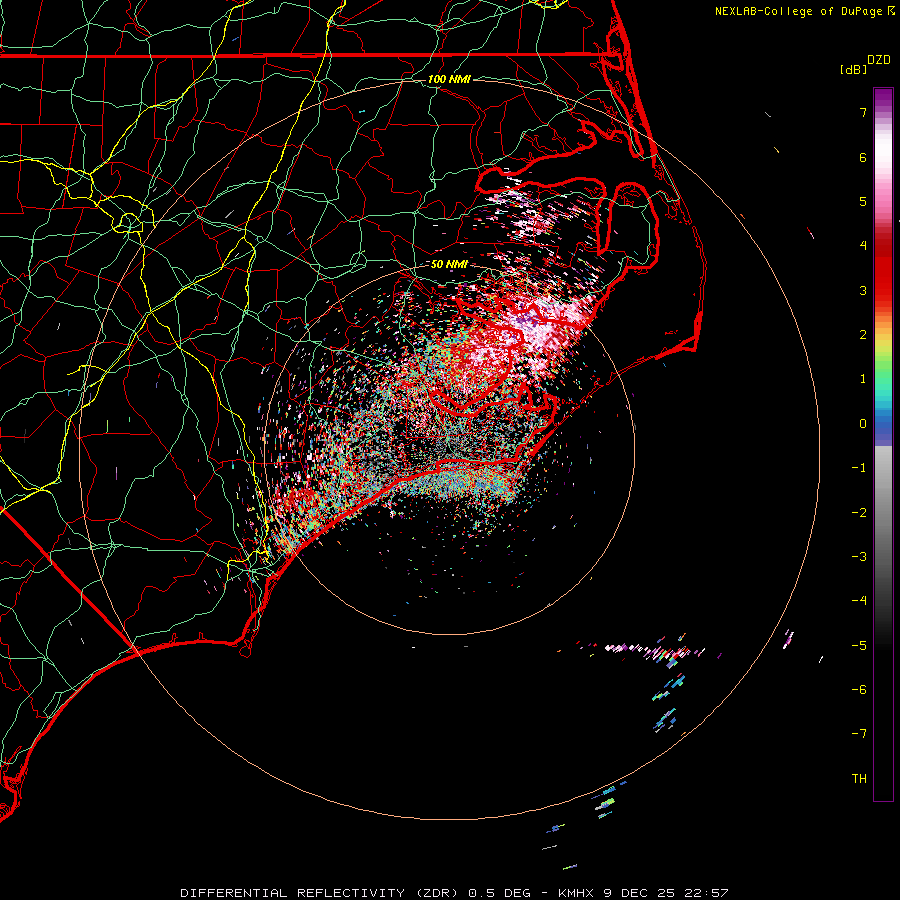Click the positive 7 scale value
This screenshot has width=900, height=900.
(863, 112)
